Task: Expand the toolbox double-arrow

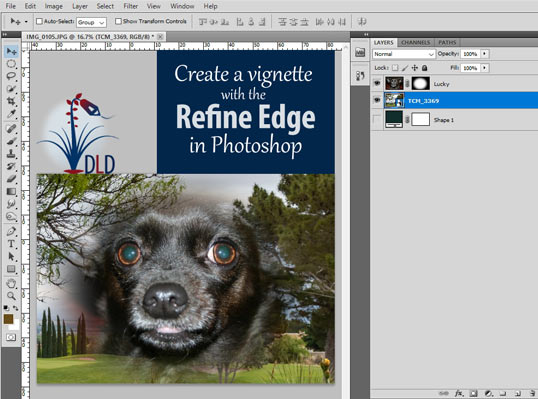Action: (x=4, y=34)
